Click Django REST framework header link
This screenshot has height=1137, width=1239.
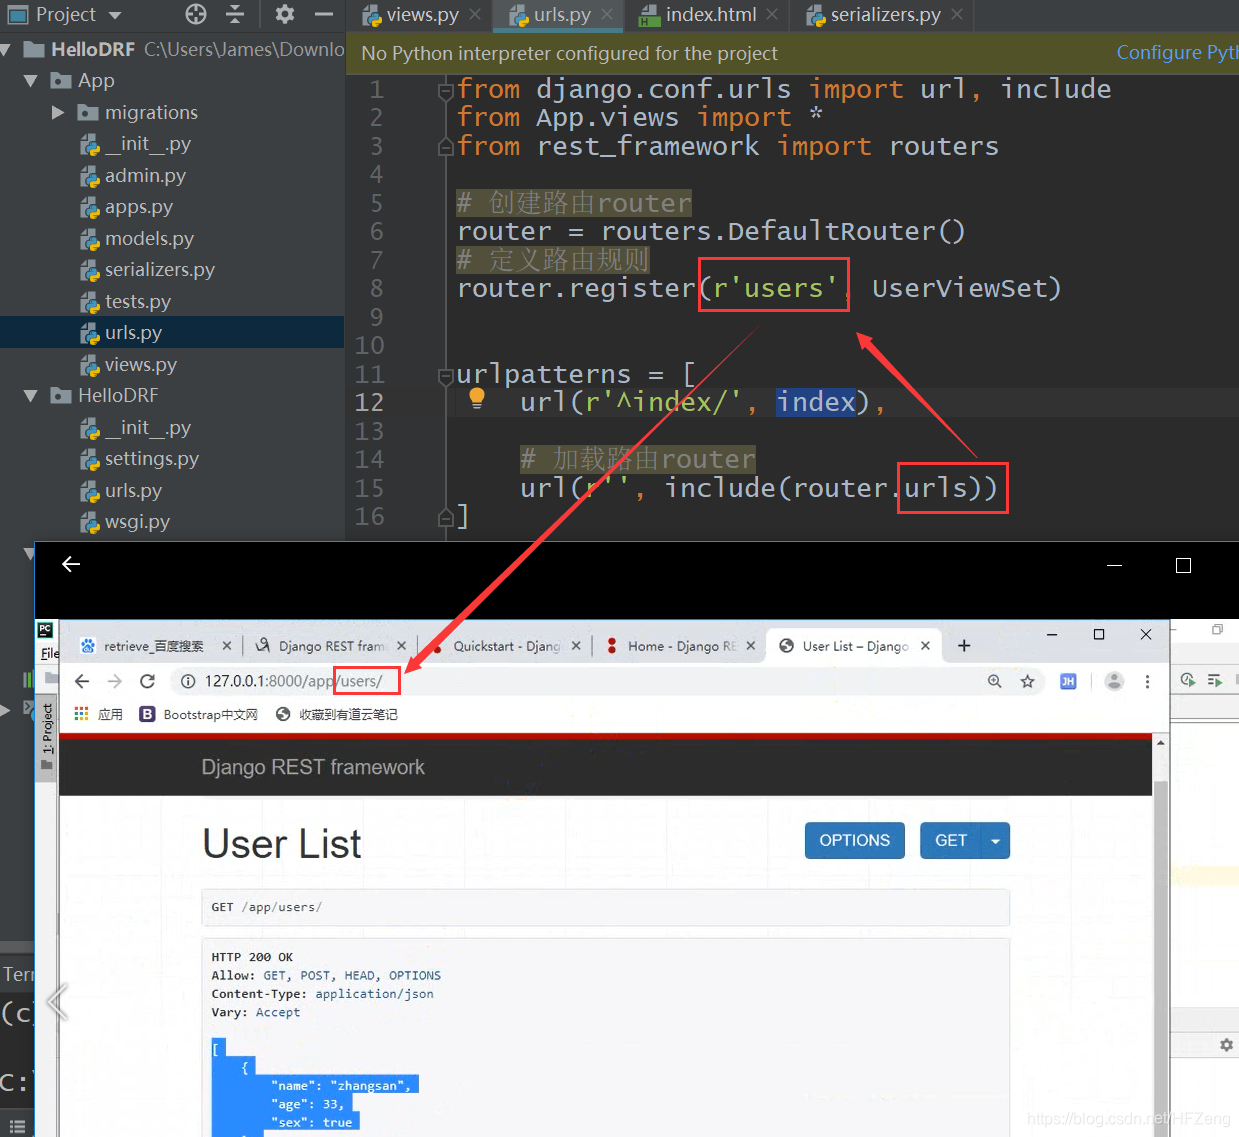pos(313,767)
